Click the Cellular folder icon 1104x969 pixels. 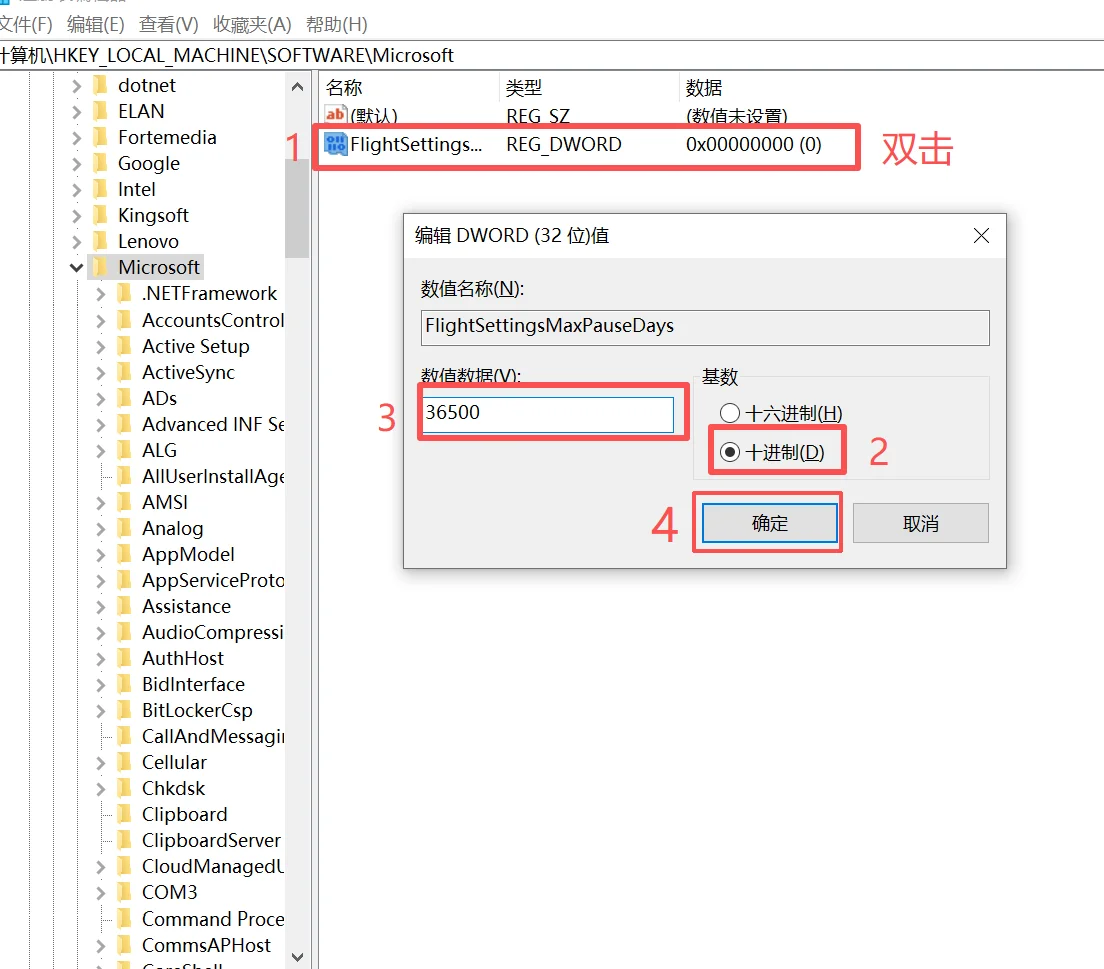click(125, 763)
